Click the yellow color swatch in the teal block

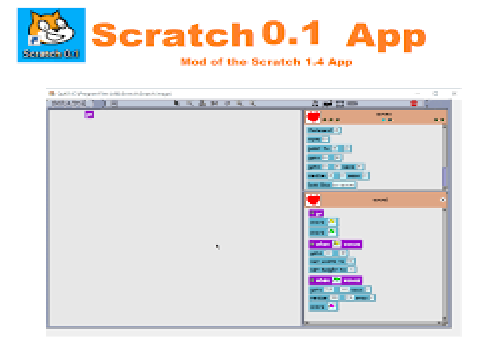tap(332, 222)
